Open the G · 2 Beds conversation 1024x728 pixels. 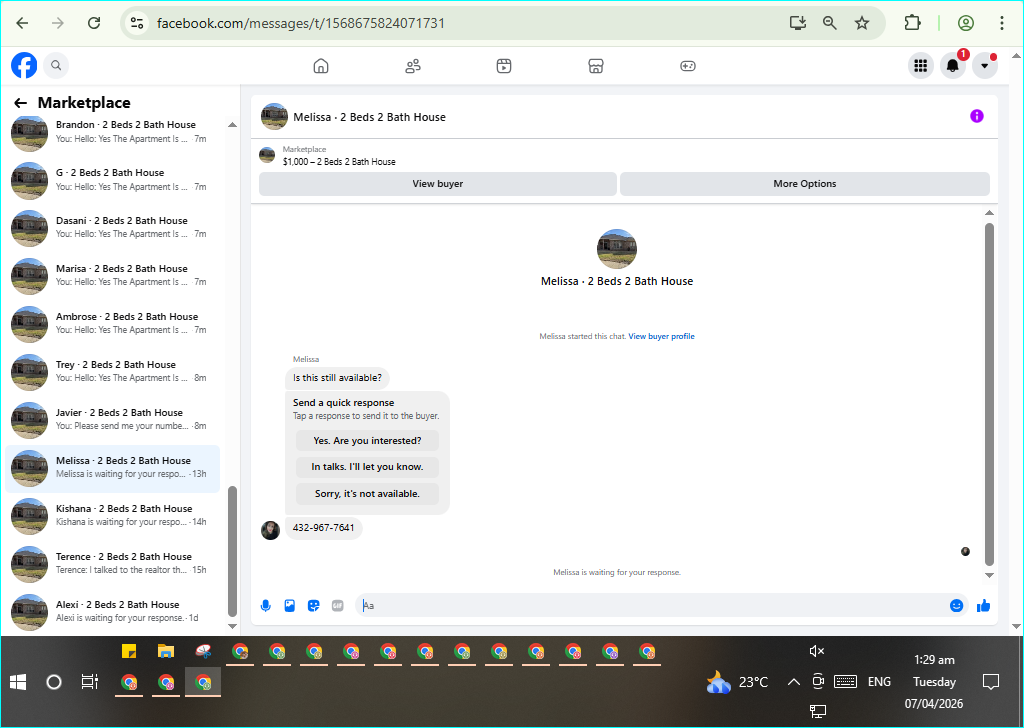click(x=112, y=180)
